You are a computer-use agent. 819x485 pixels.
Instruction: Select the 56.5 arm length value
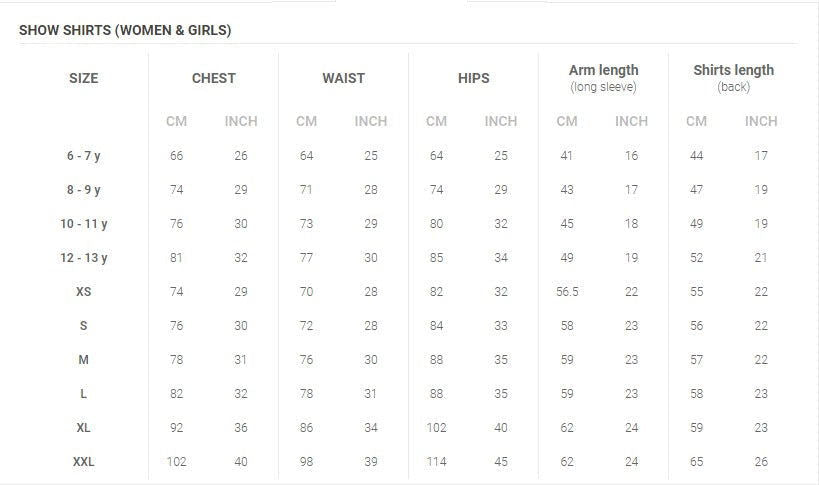(x=567, y=292)
